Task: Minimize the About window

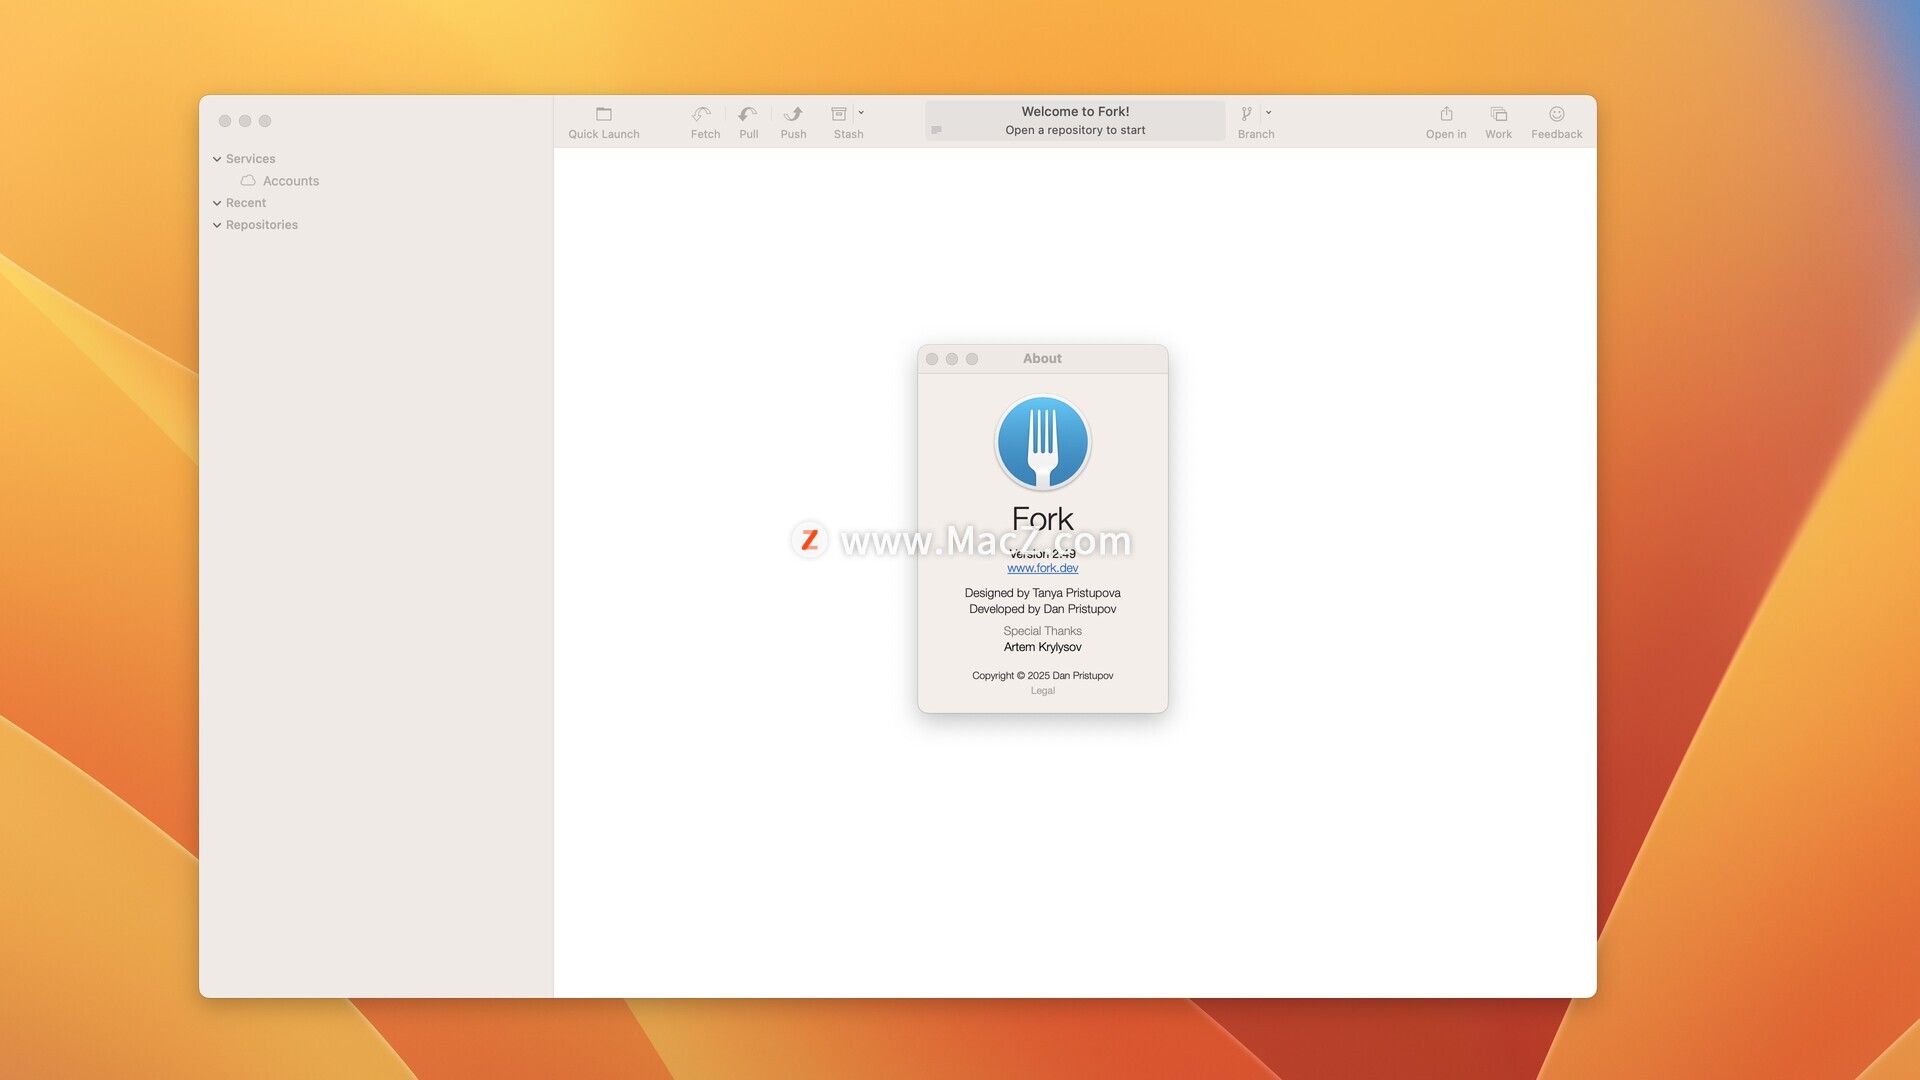Action: 952,359
